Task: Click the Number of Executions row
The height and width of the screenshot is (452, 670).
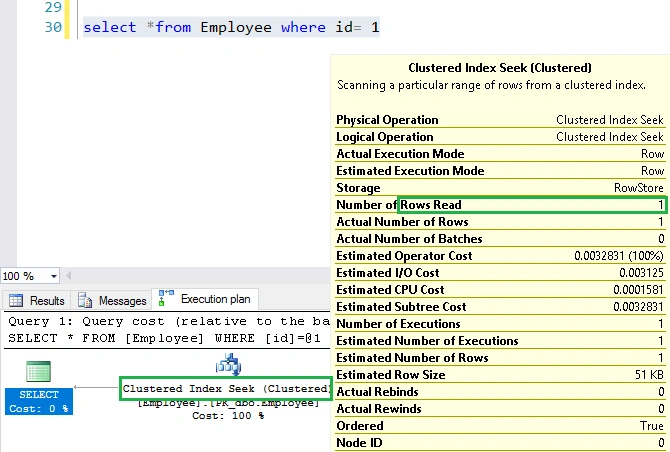Action: click(500, 324)
